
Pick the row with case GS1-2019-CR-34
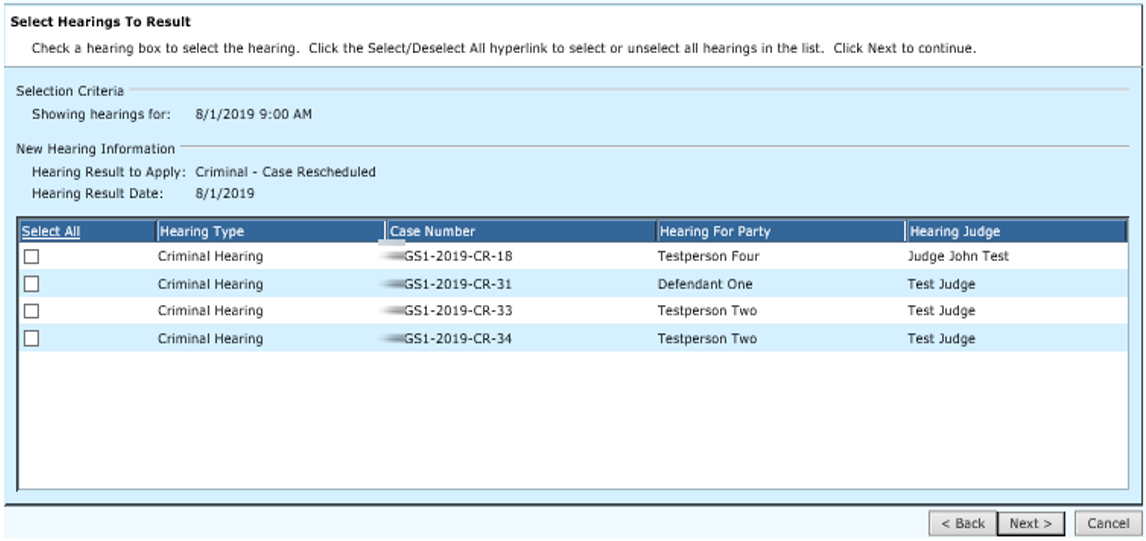pos(458,338)
